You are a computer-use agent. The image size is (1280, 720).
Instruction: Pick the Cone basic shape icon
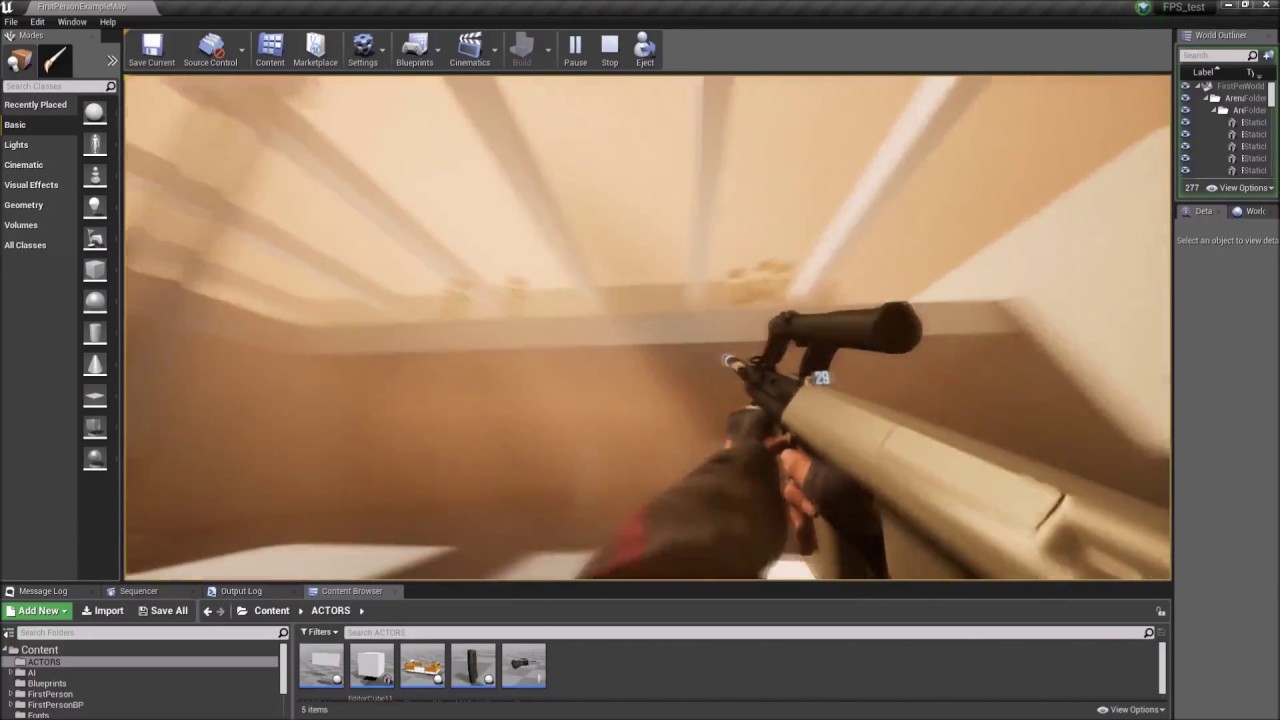coord(95,364)
